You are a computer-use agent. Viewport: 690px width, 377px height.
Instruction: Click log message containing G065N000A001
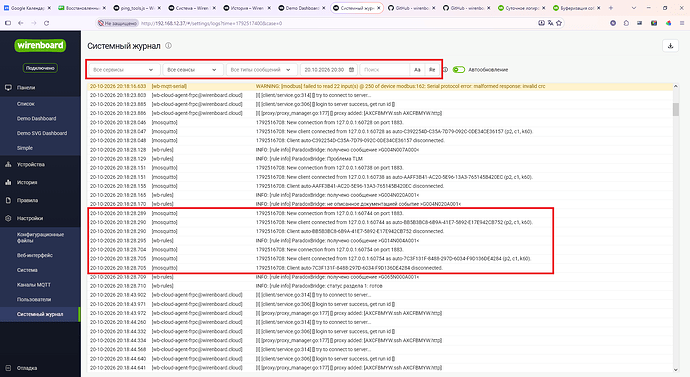(x=337, y=277)
